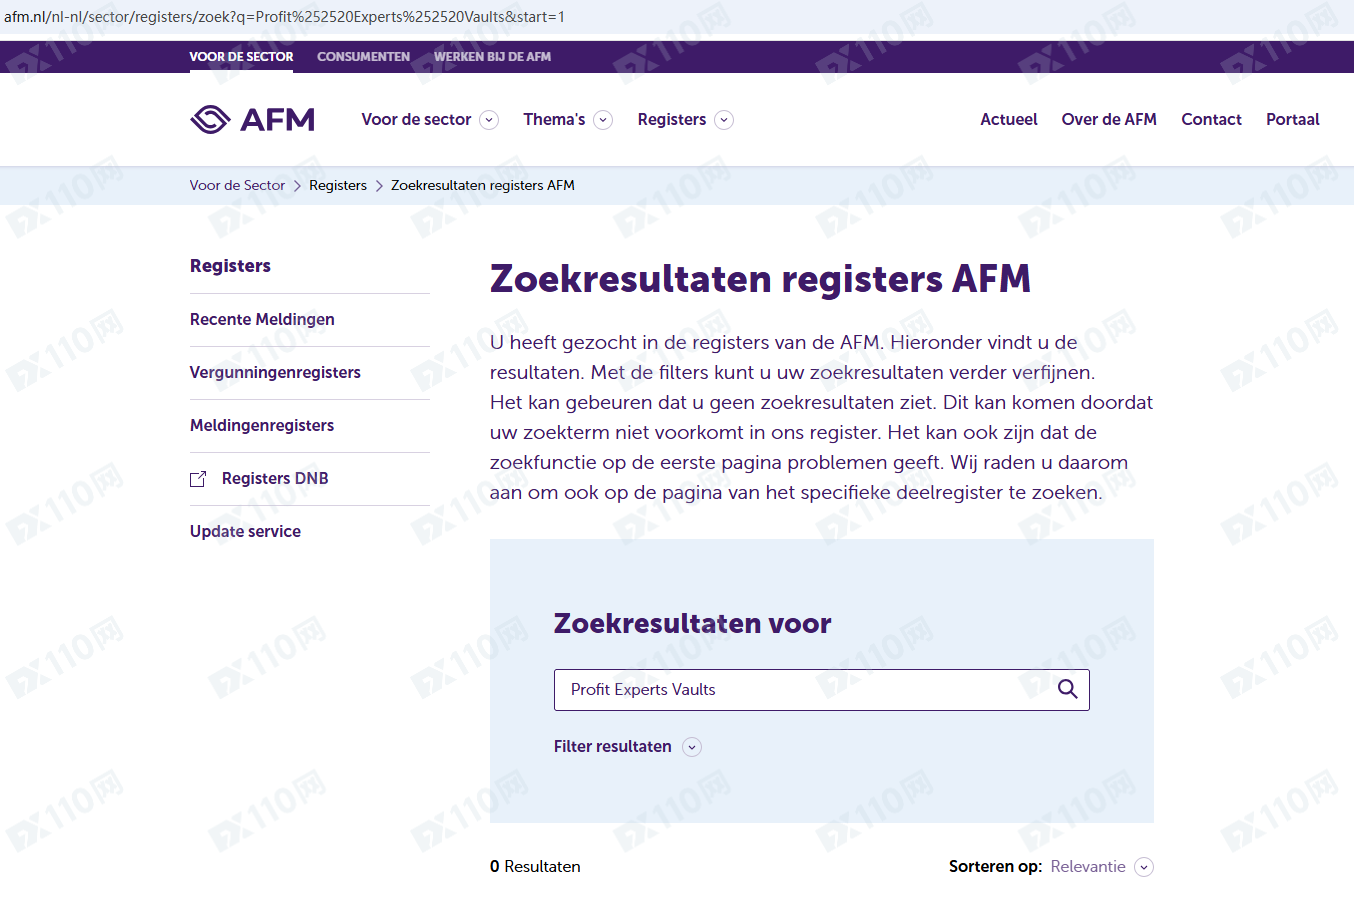Open the Werken bij de AFM tab

coord(492,57)
